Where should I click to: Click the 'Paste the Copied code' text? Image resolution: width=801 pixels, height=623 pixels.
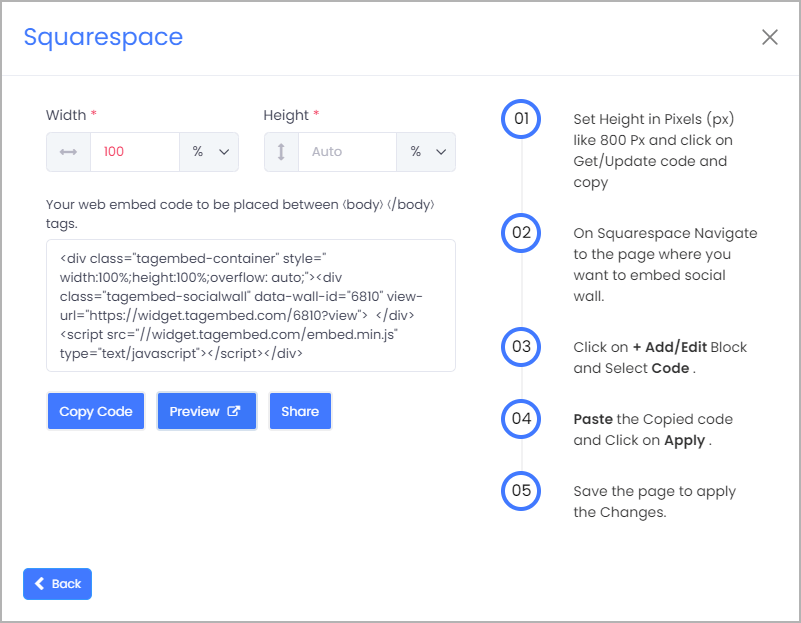(x=653, y=419)
